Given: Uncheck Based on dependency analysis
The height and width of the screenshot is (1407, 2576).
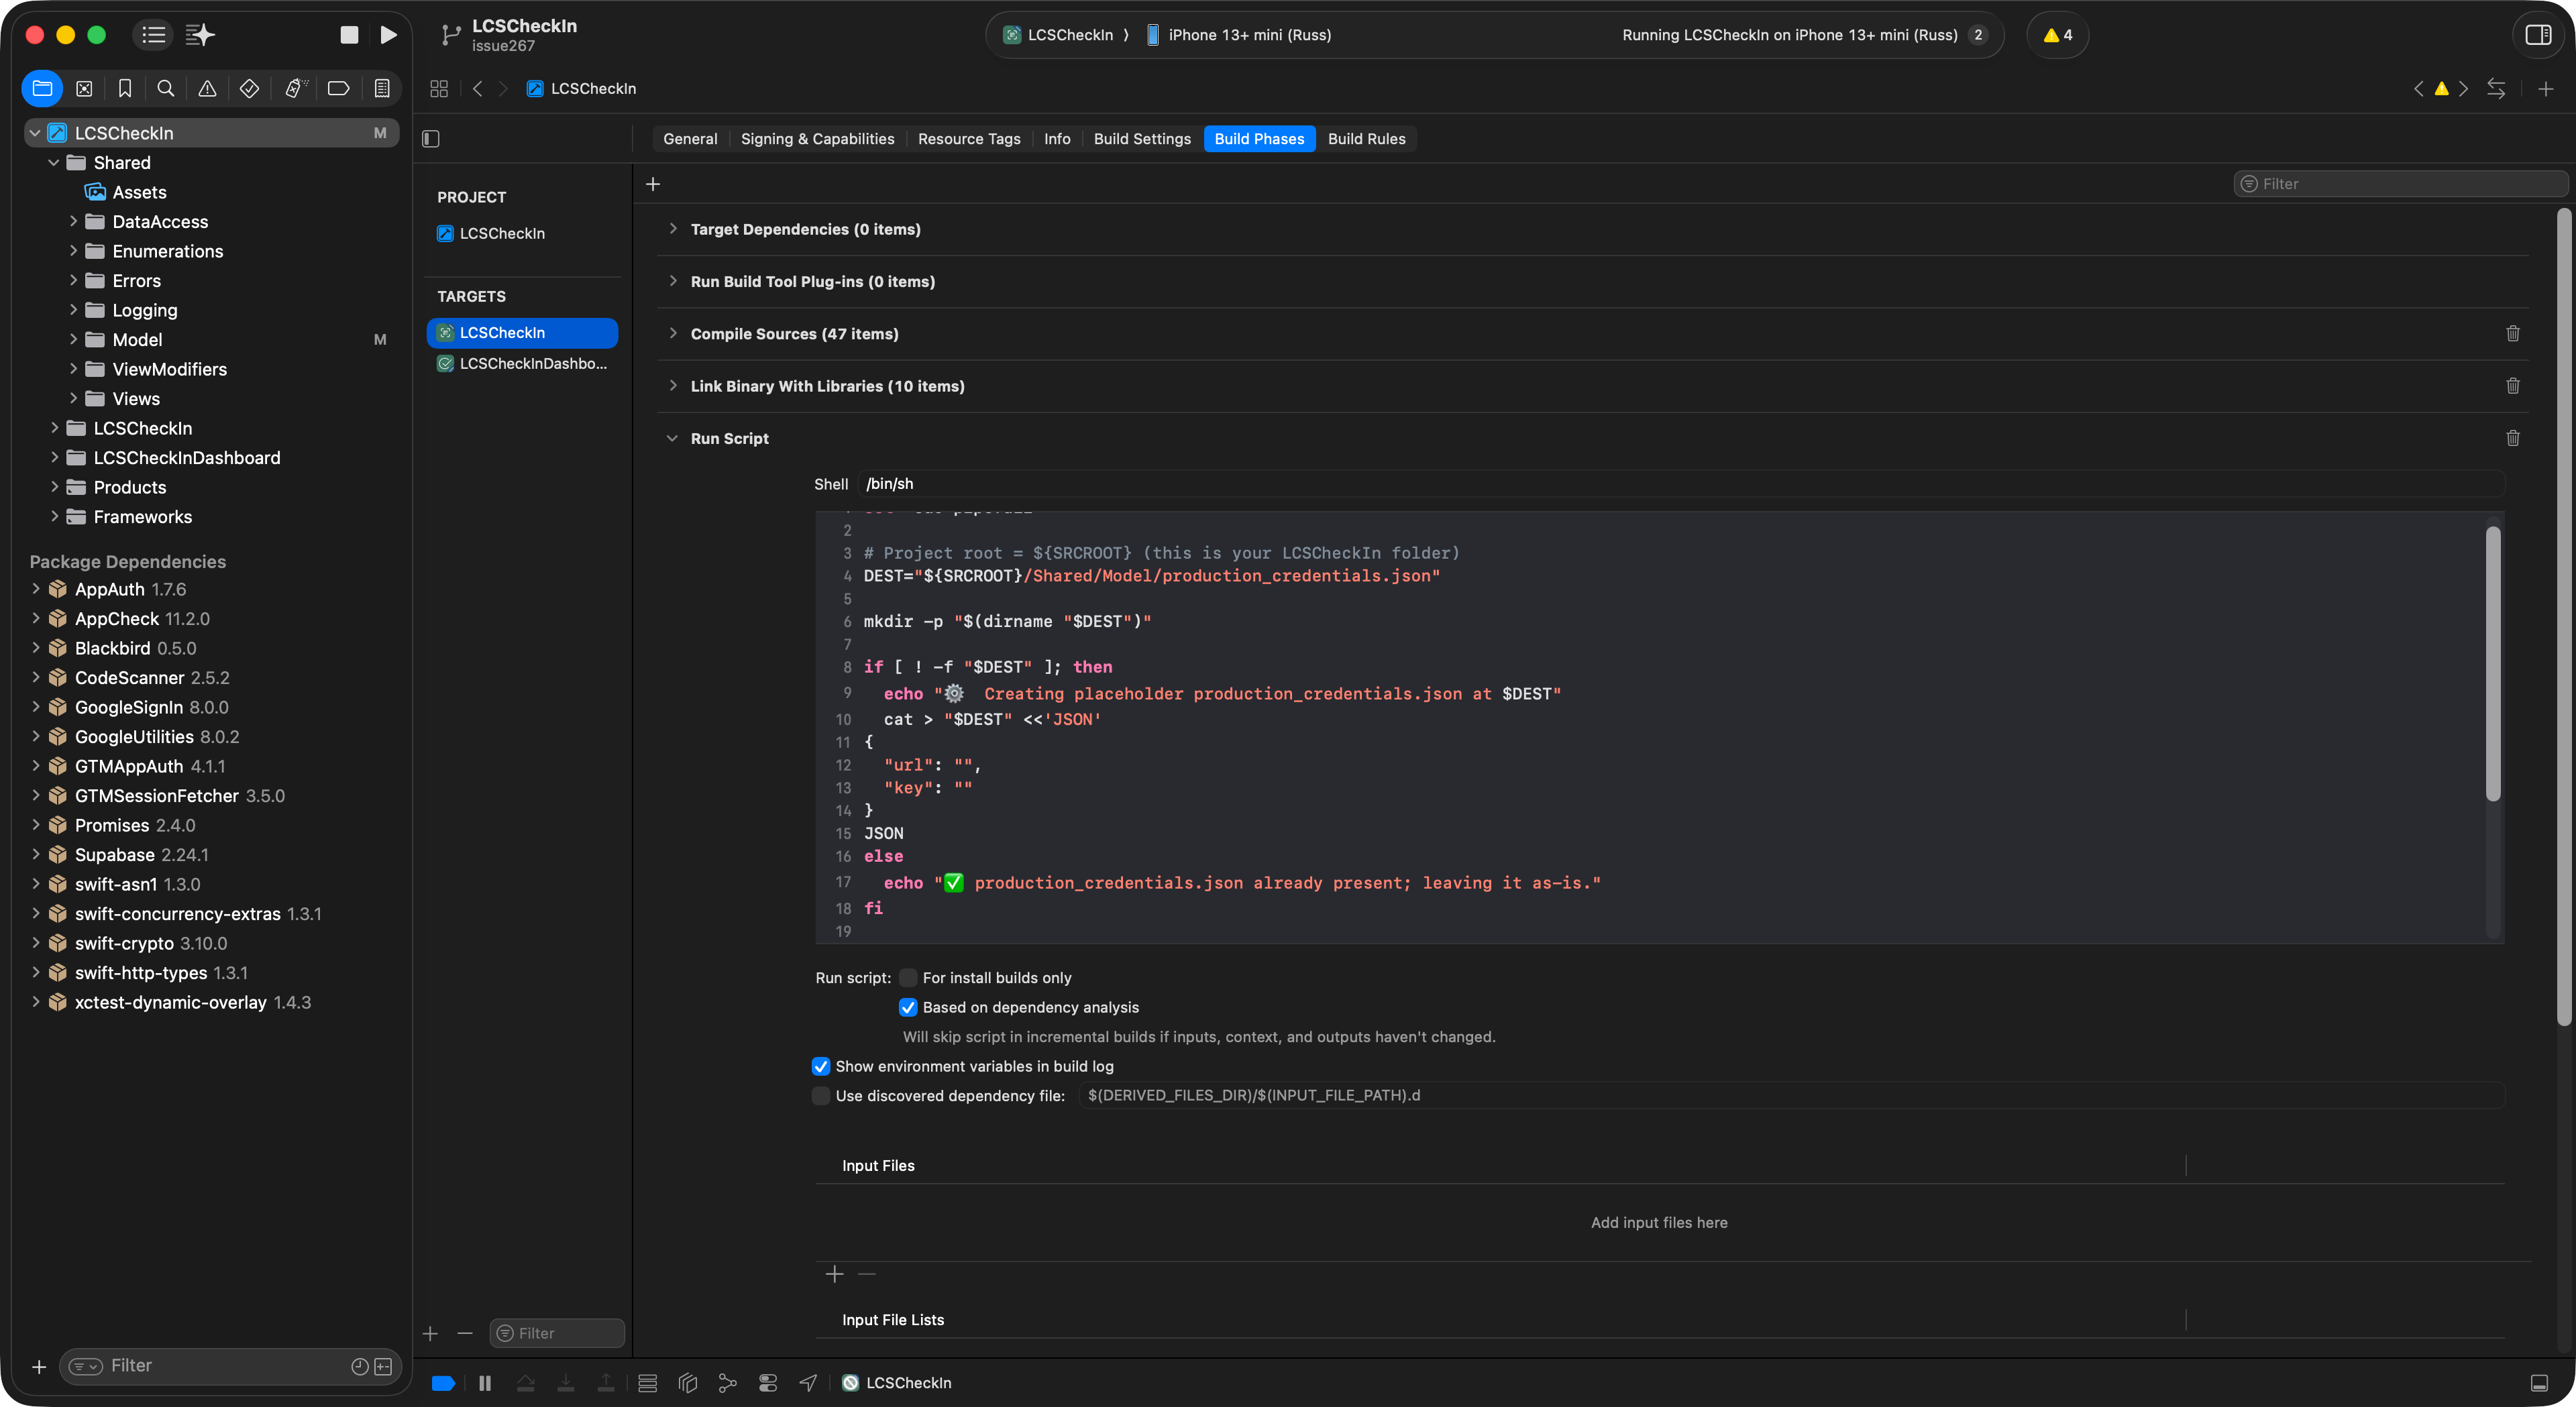Looking at the screenshot, I should pyautogui.click(x=908, y=1007).
